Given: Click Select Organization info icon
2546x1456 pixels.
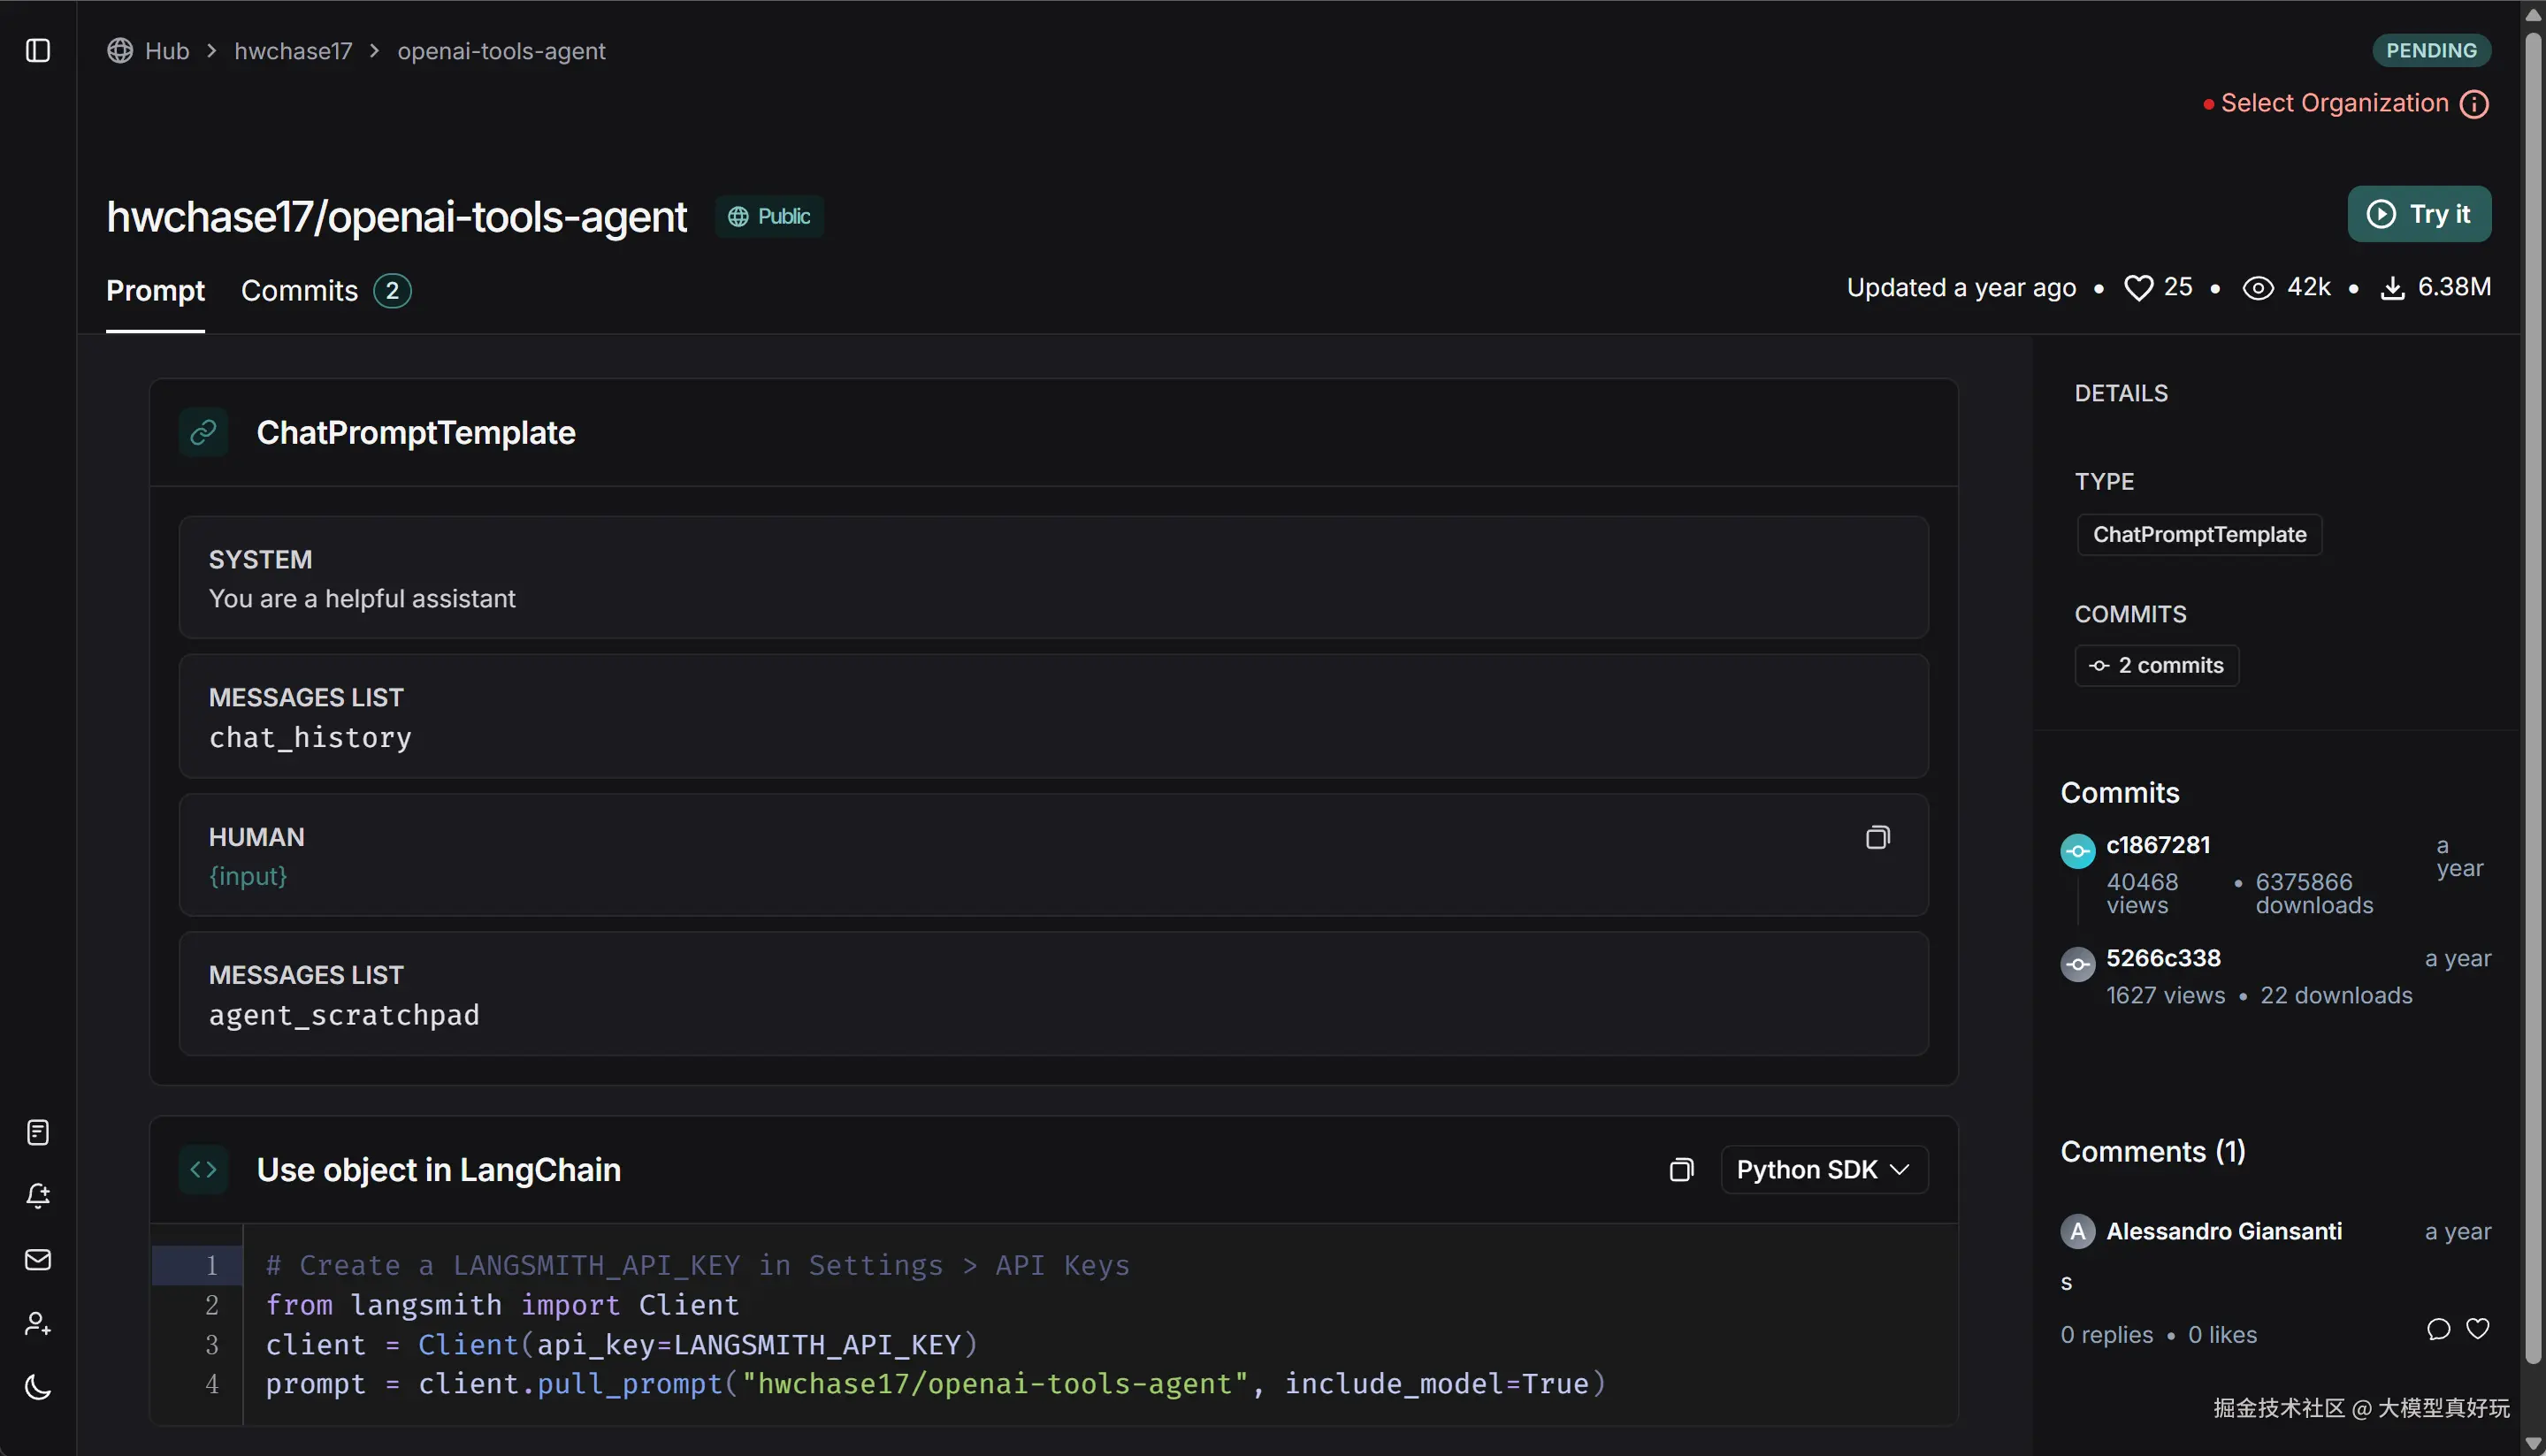Looking at the screenshot, I should [x=2474, y=104].
